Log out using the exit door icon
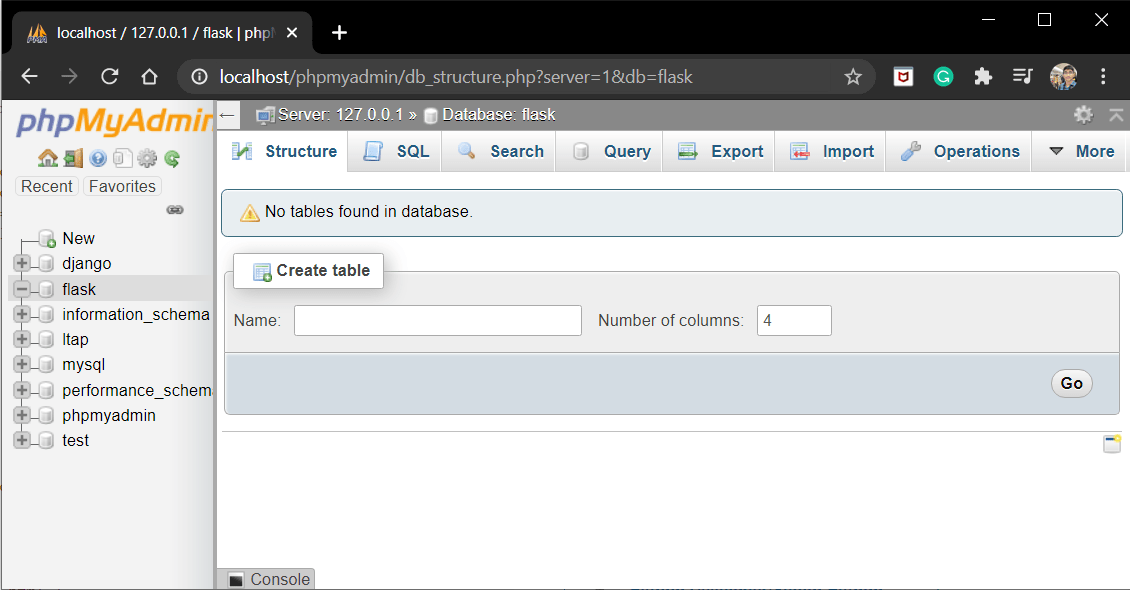Viewport: 1130px width, 590px height. pos(74,158)
